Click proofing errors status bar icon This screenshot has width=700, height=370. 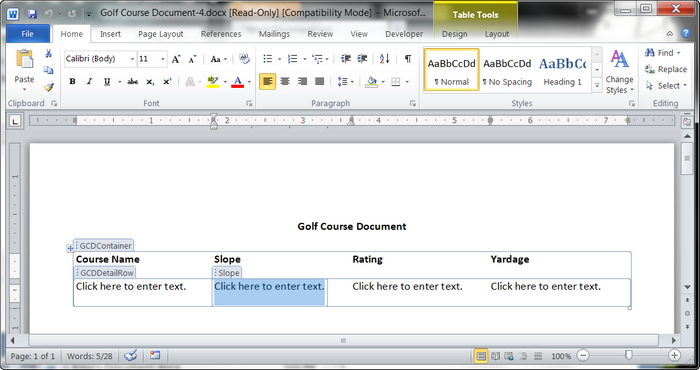coord(131,355)
